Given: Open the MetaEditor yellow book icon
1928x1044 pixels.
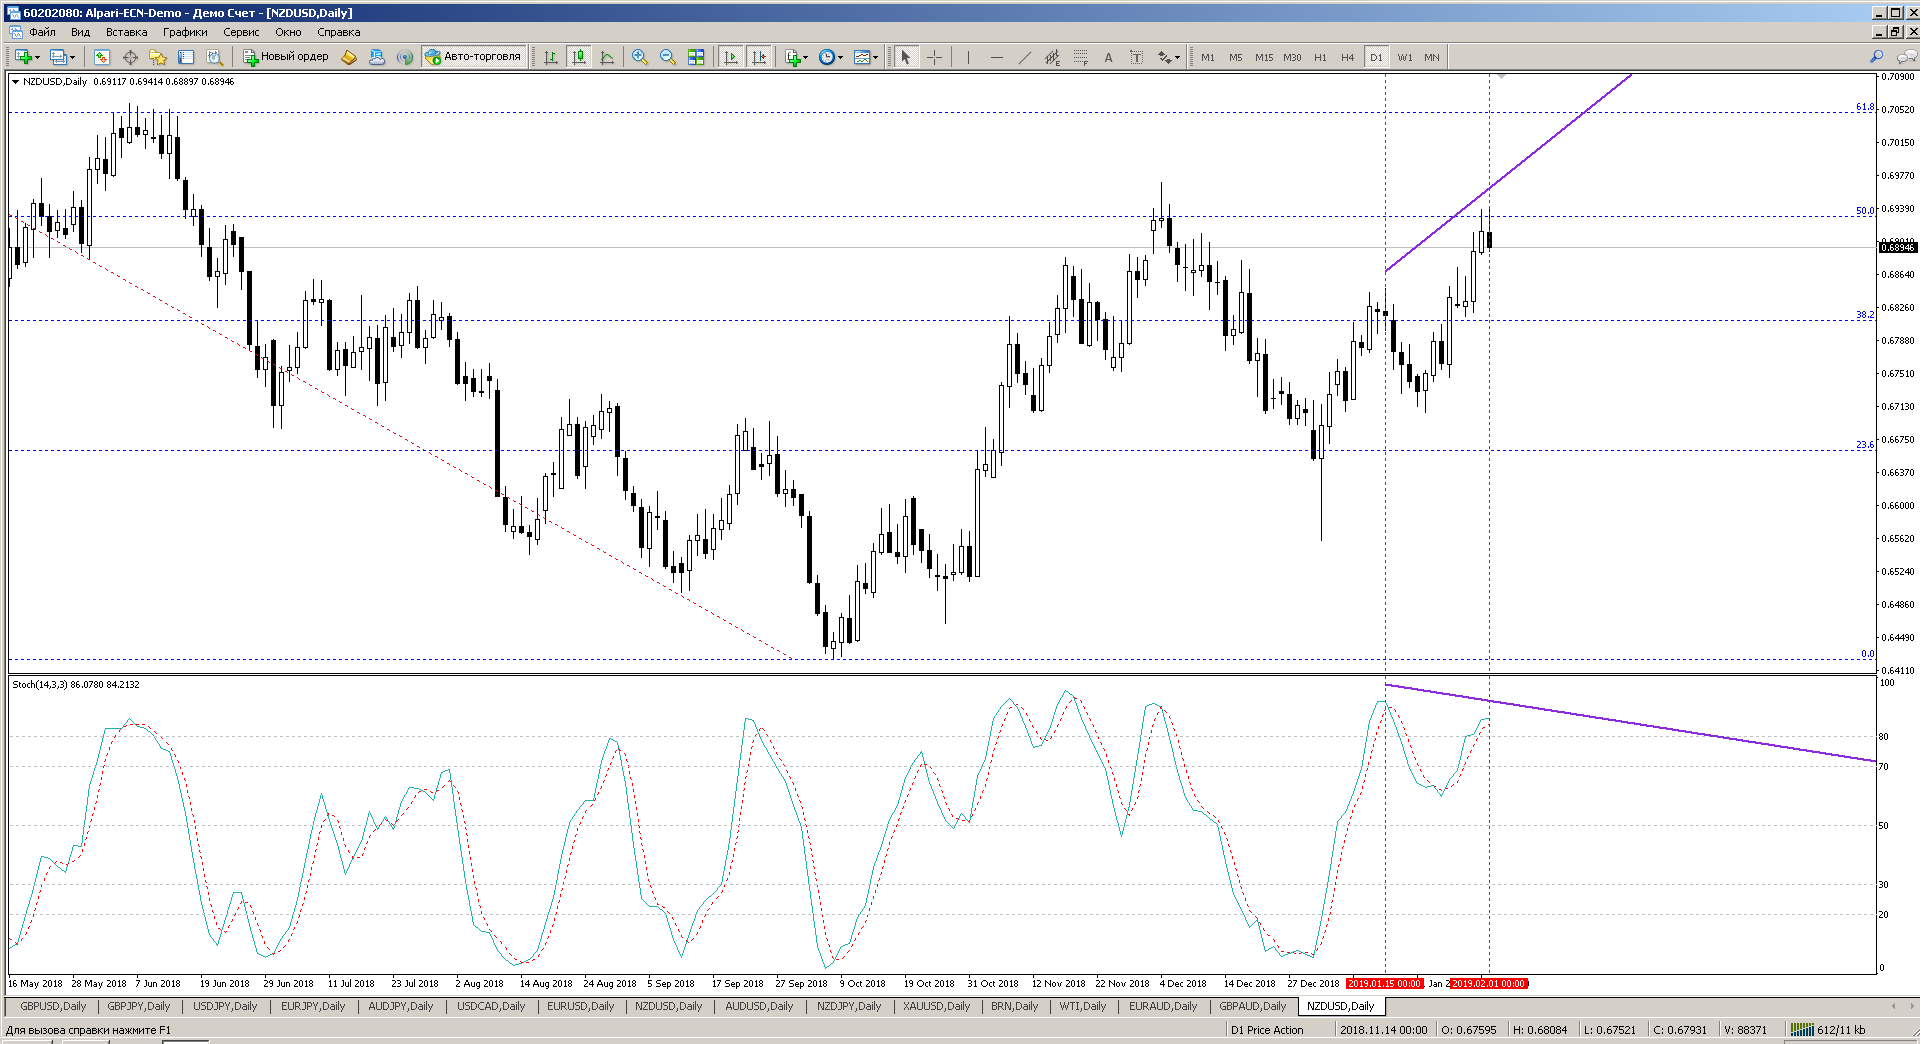Looking at the screenshot, I should [x=349, y=57].
